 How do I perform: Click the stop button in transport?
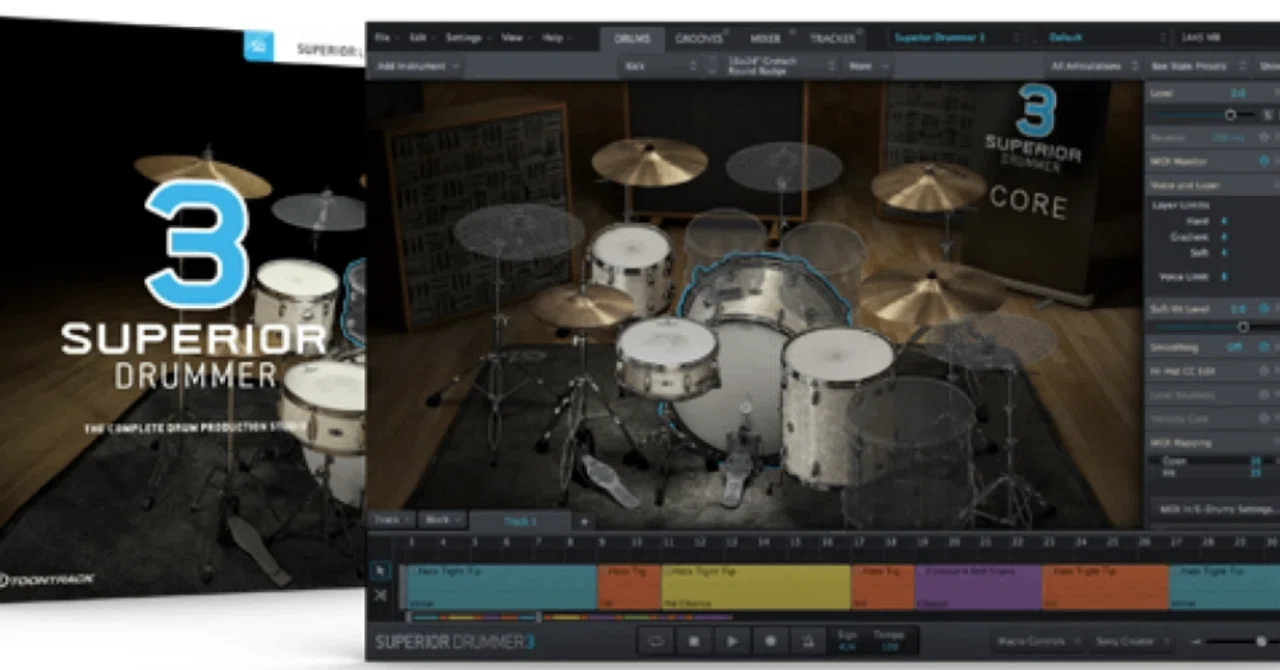(694, 641)
